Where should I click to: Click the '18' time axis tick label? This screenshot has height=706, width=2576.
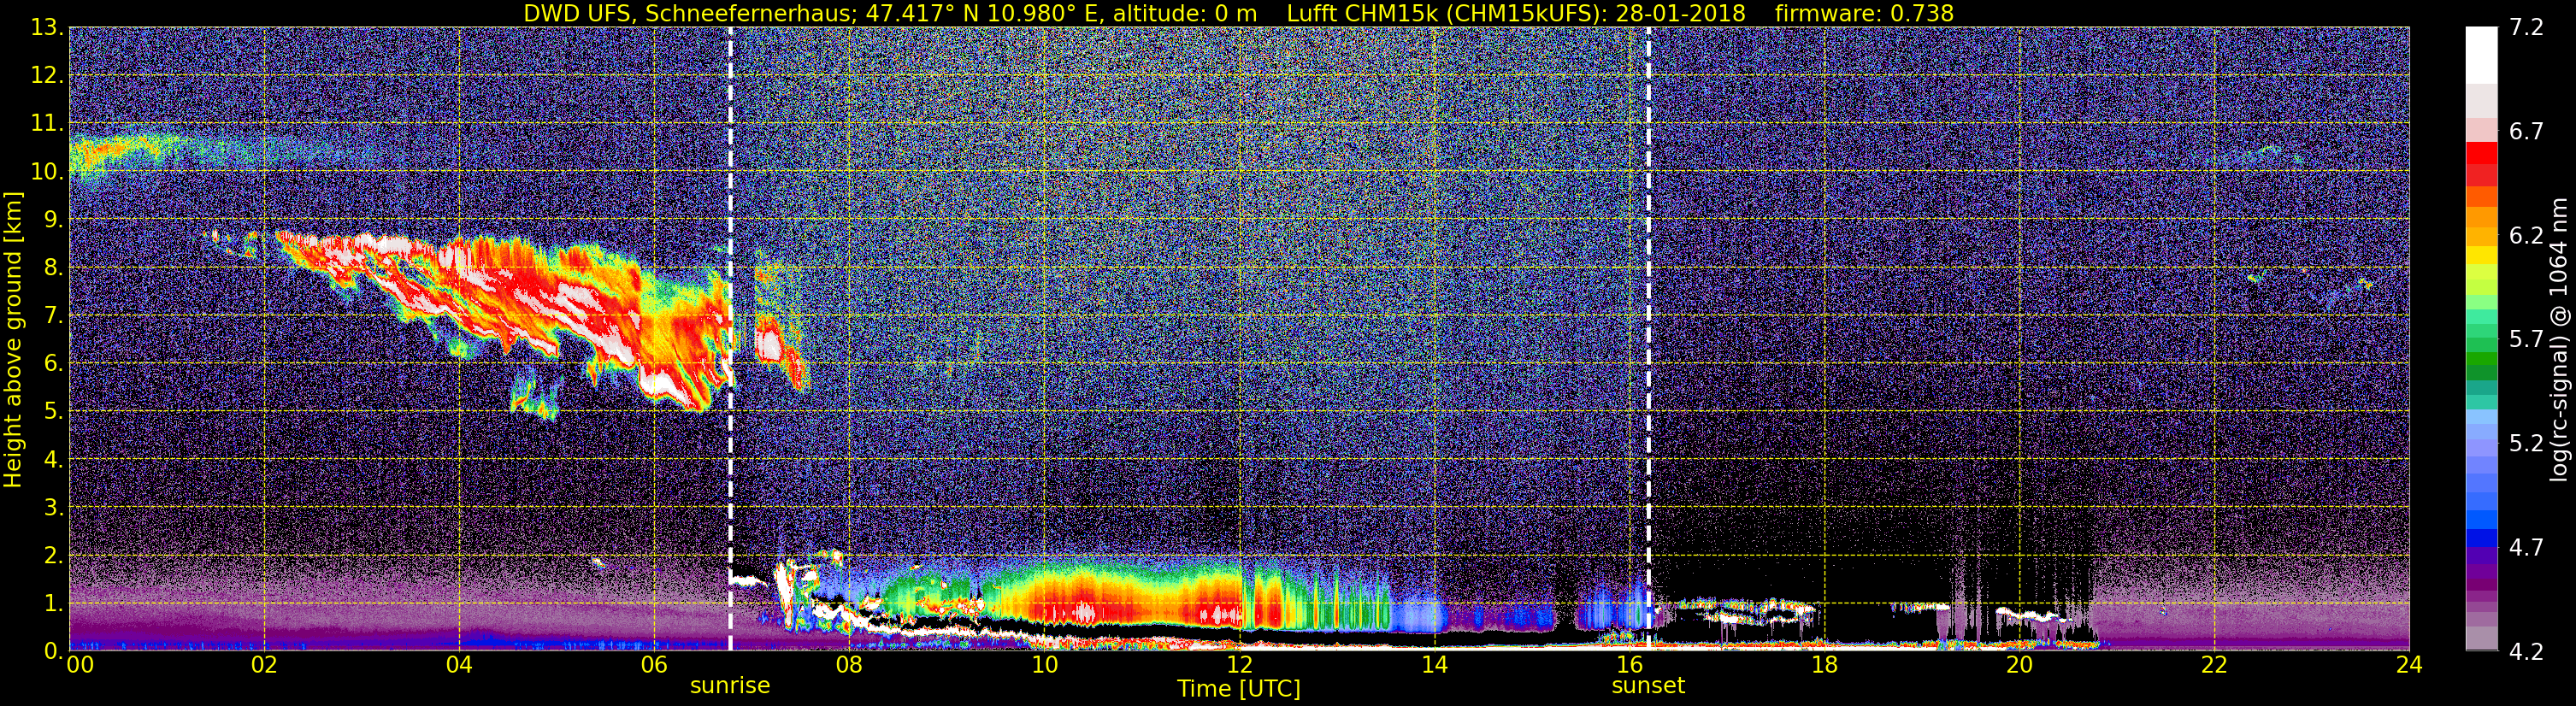1824,666
